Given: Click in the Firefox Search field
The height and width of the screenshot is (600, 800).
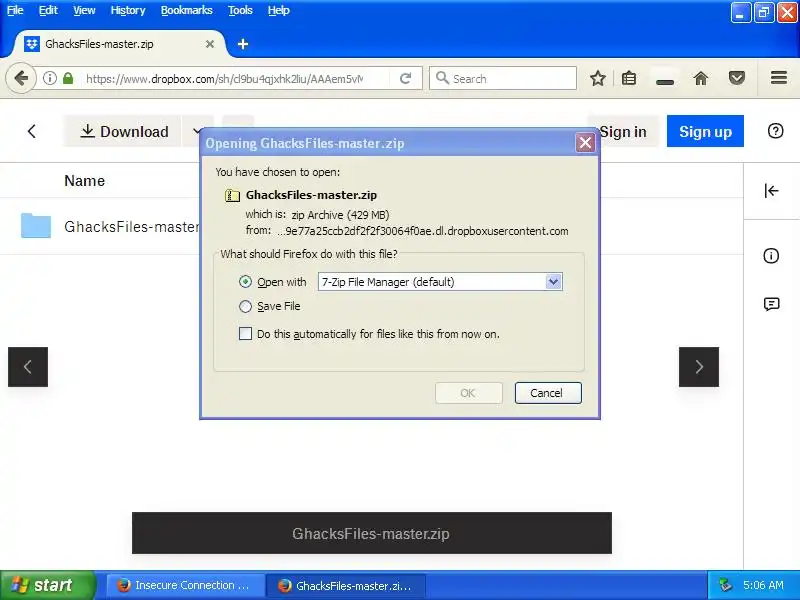Looking at the screenshot, I should pyautogui.click(x=503, y=78).
